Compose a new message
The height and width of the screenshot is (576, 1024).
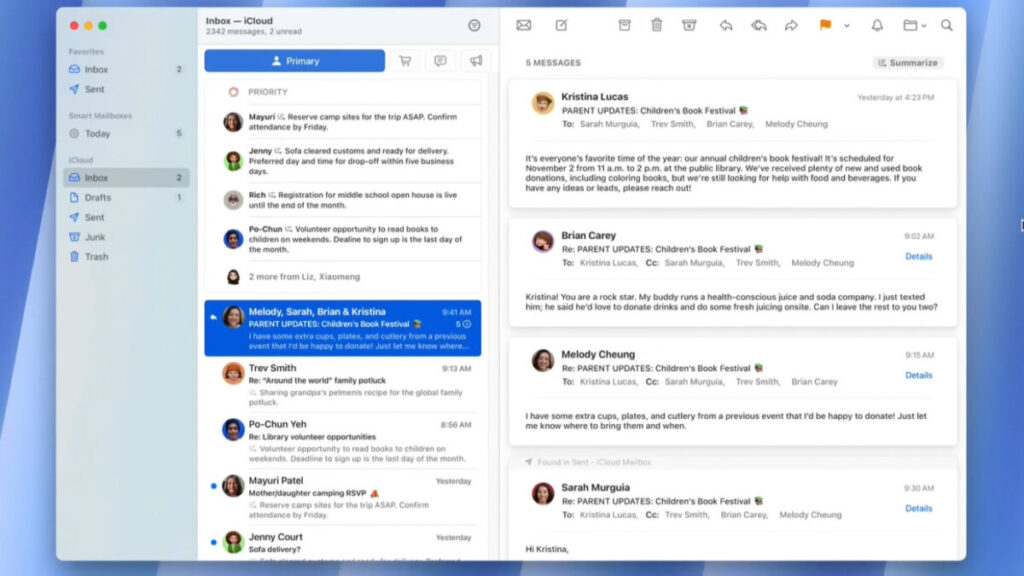[562, 25]
